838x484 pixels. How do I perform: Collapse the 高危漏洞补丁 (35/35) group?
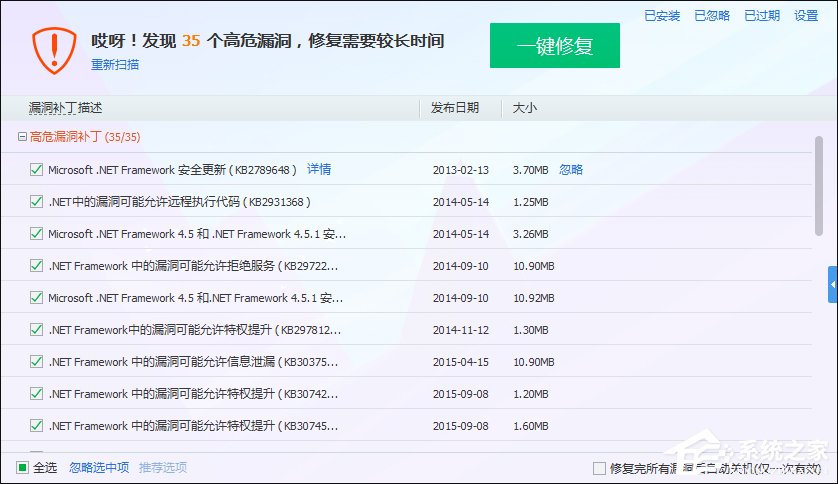tap(22, 137)
